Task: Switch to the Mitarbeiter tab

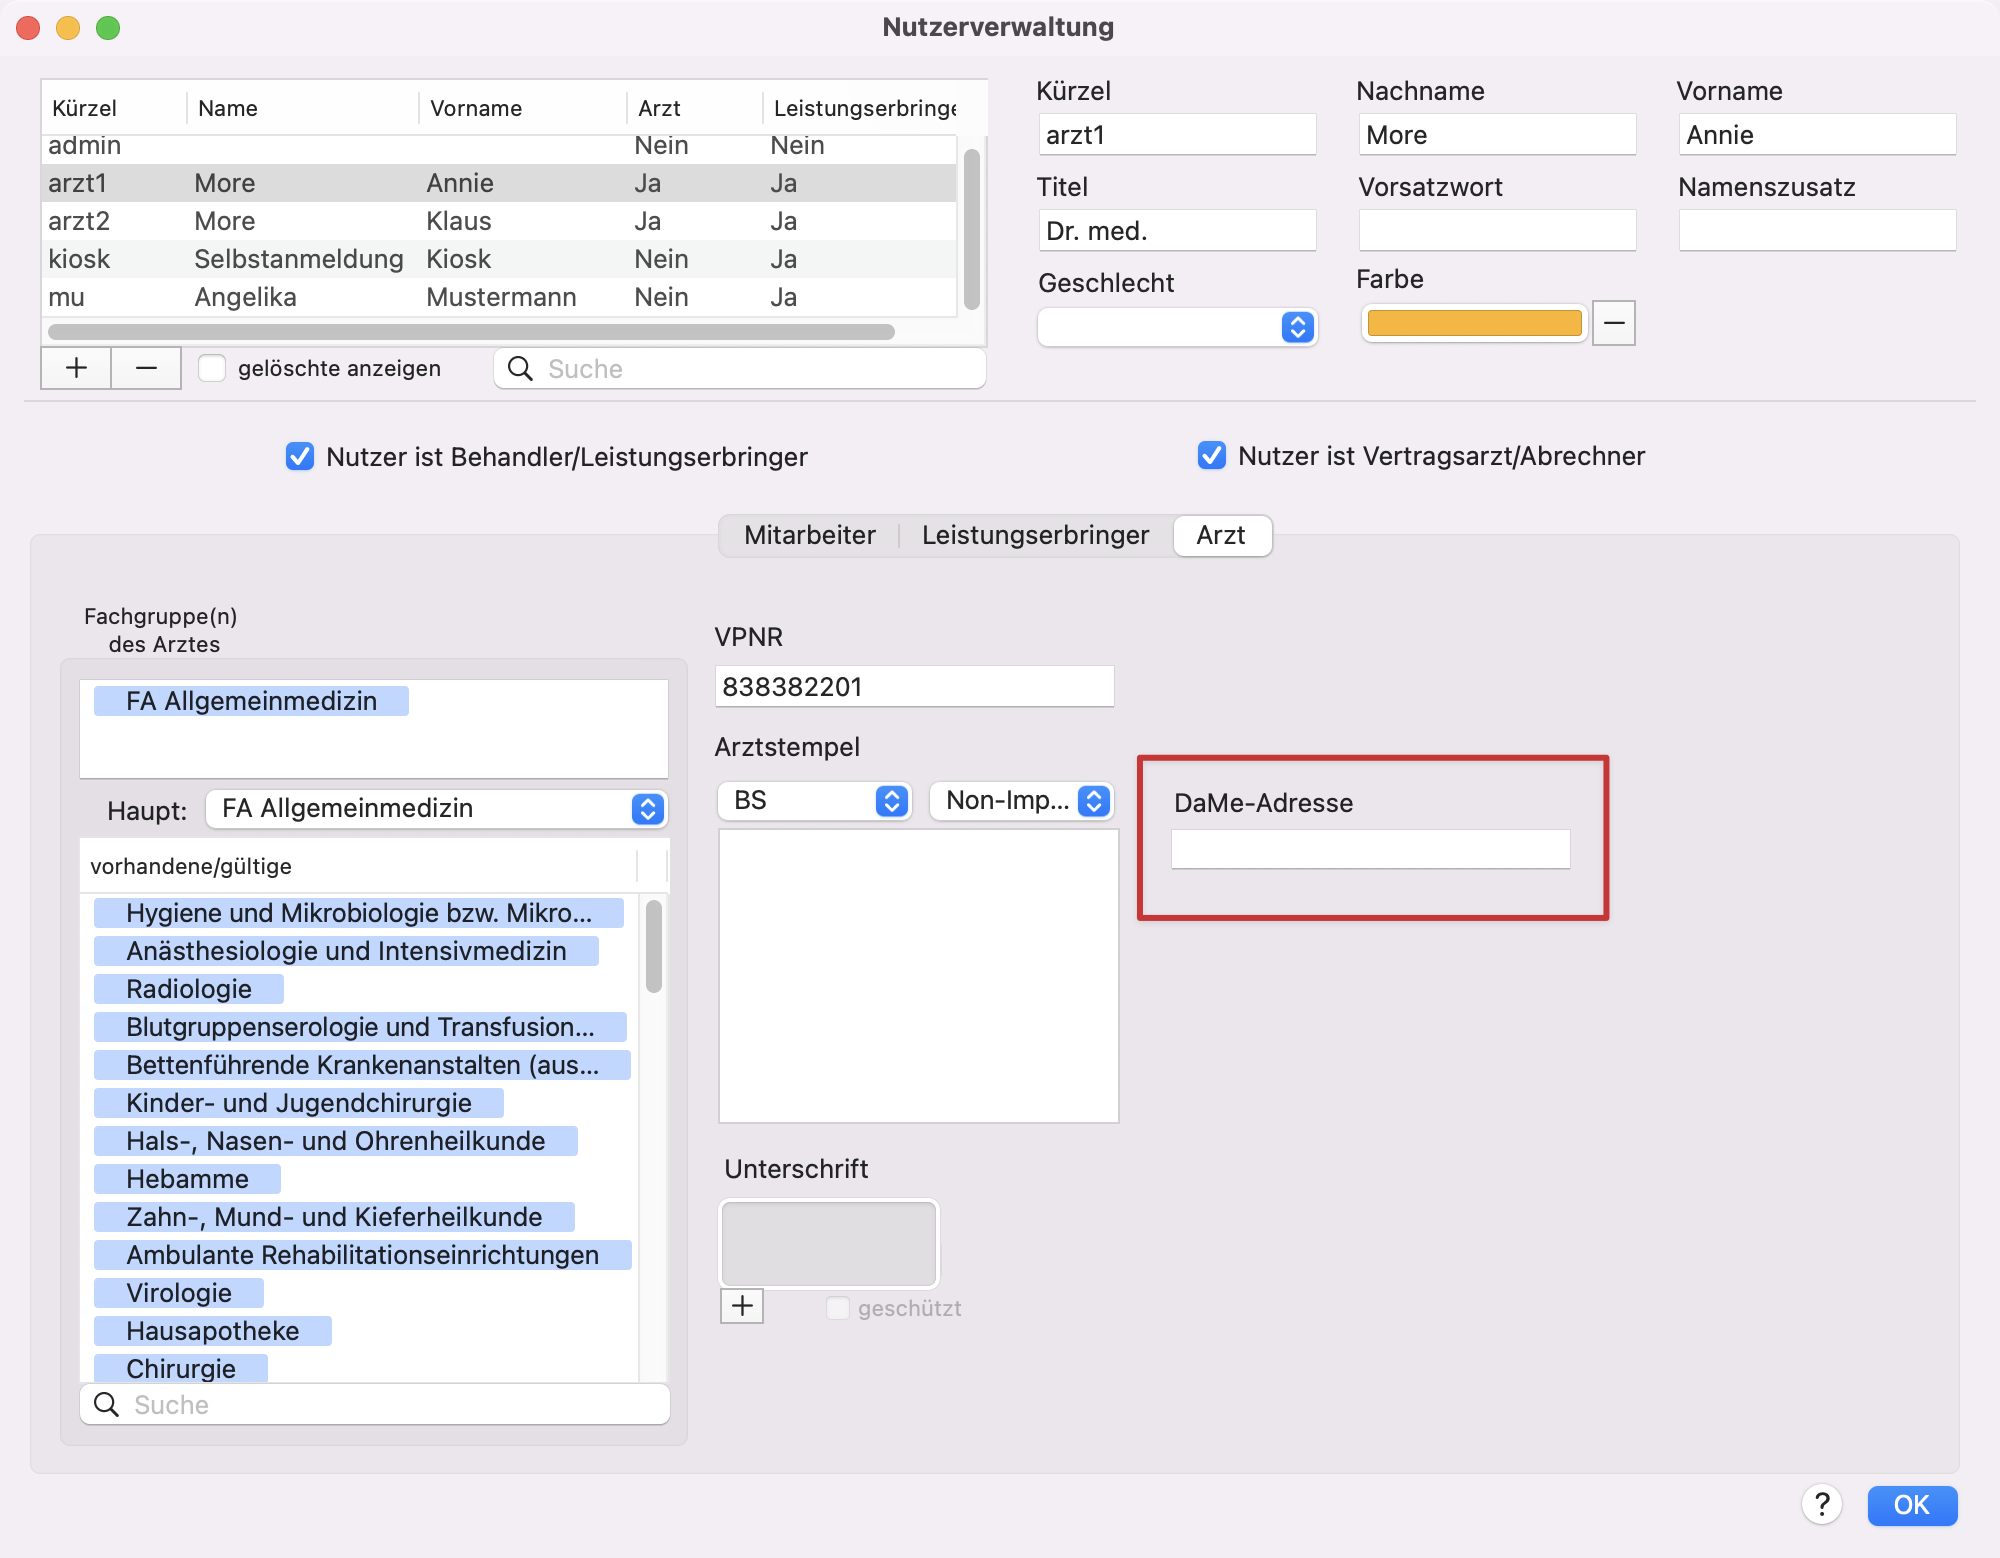Action: click(810, 535)
